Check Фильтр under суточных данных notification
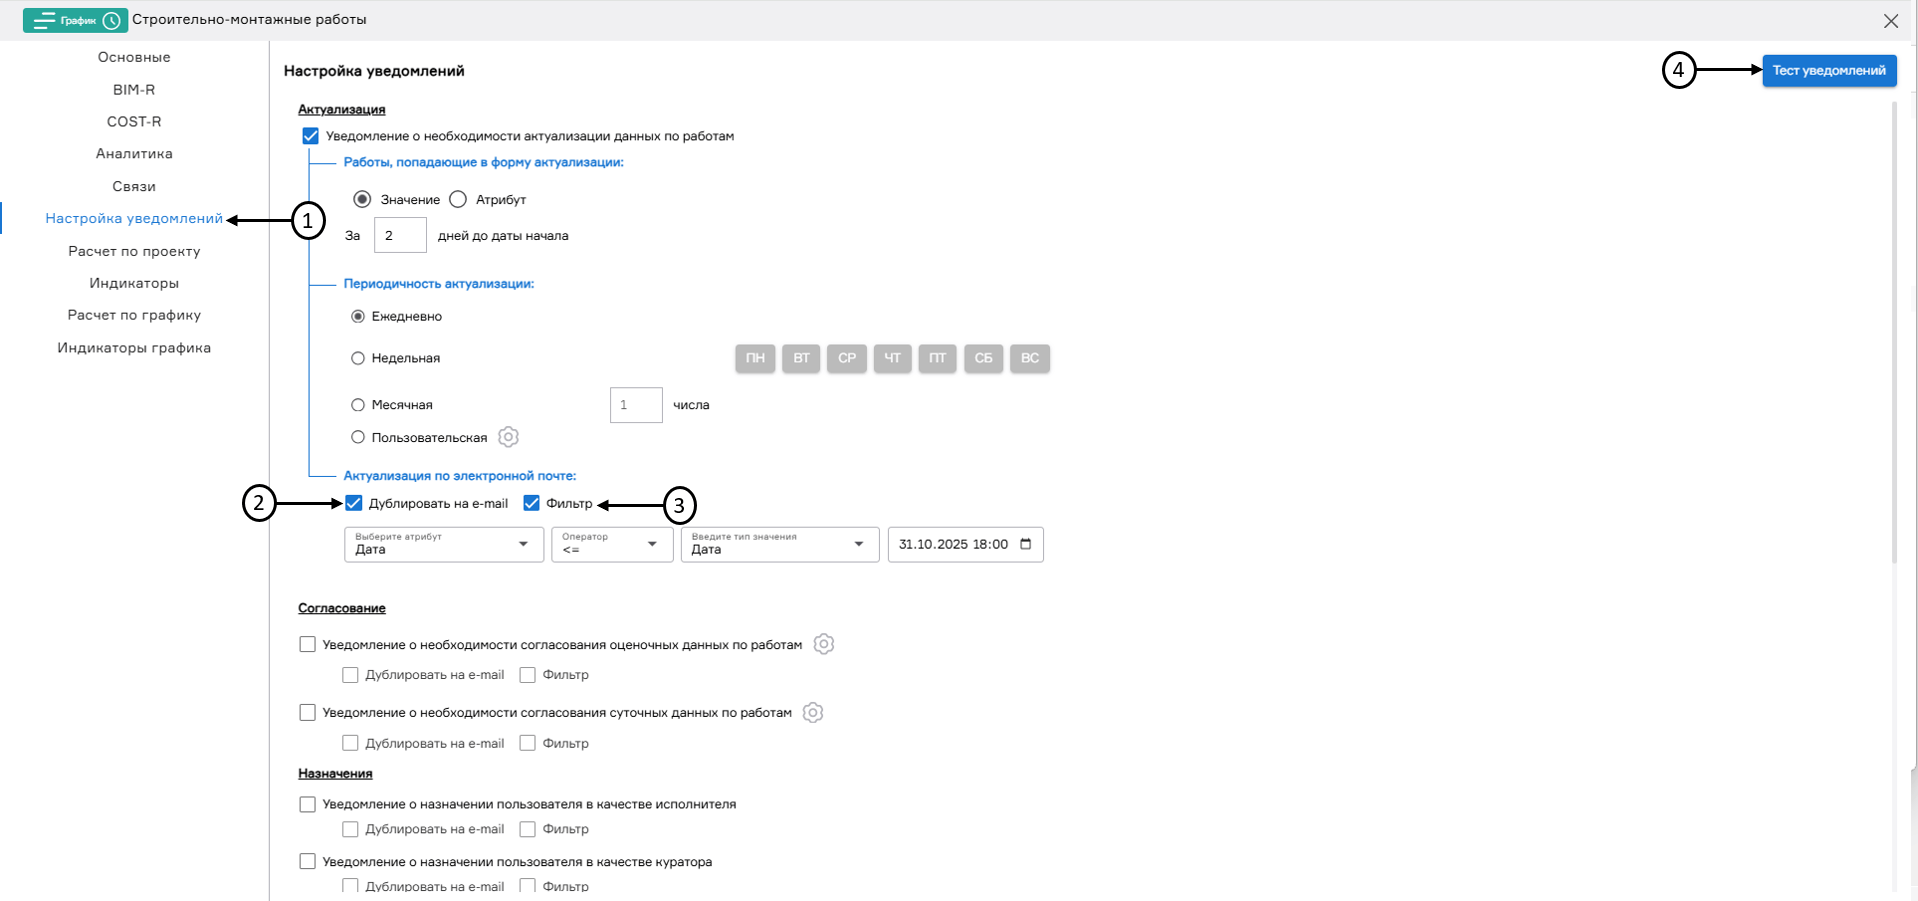This screenshot has height=901, width=1918. pos(527,742)
